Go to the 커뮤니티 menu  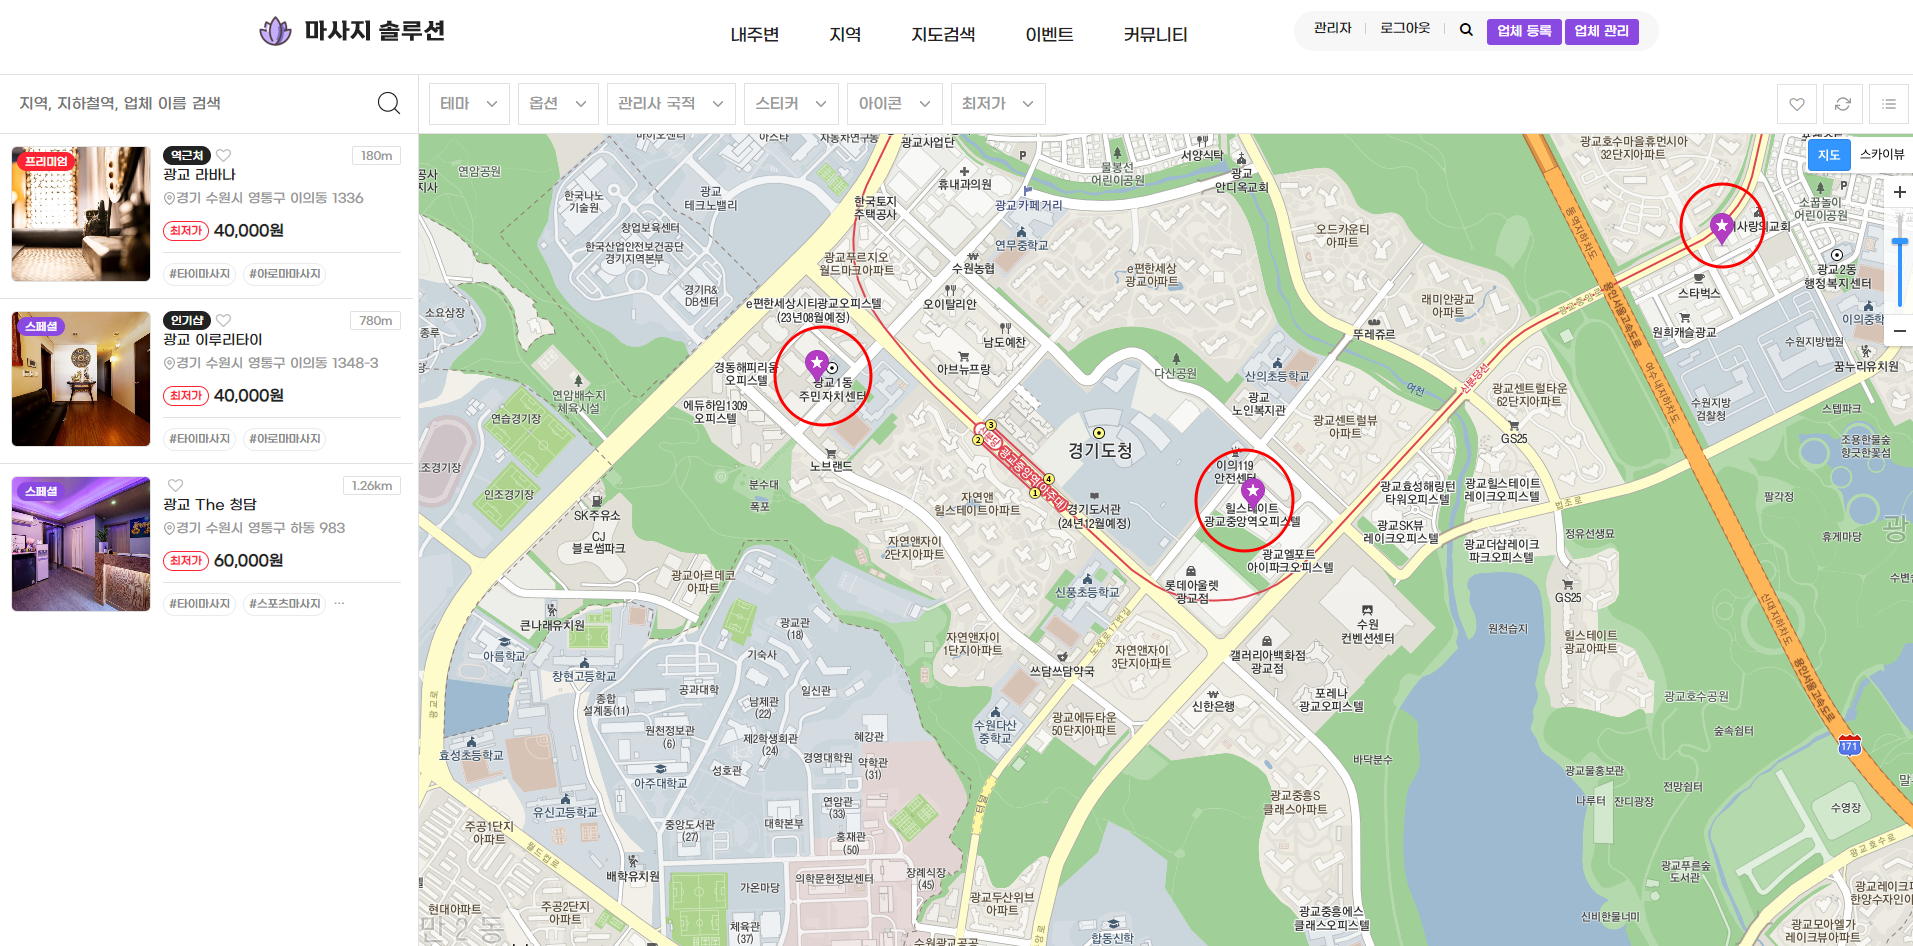1155,35
